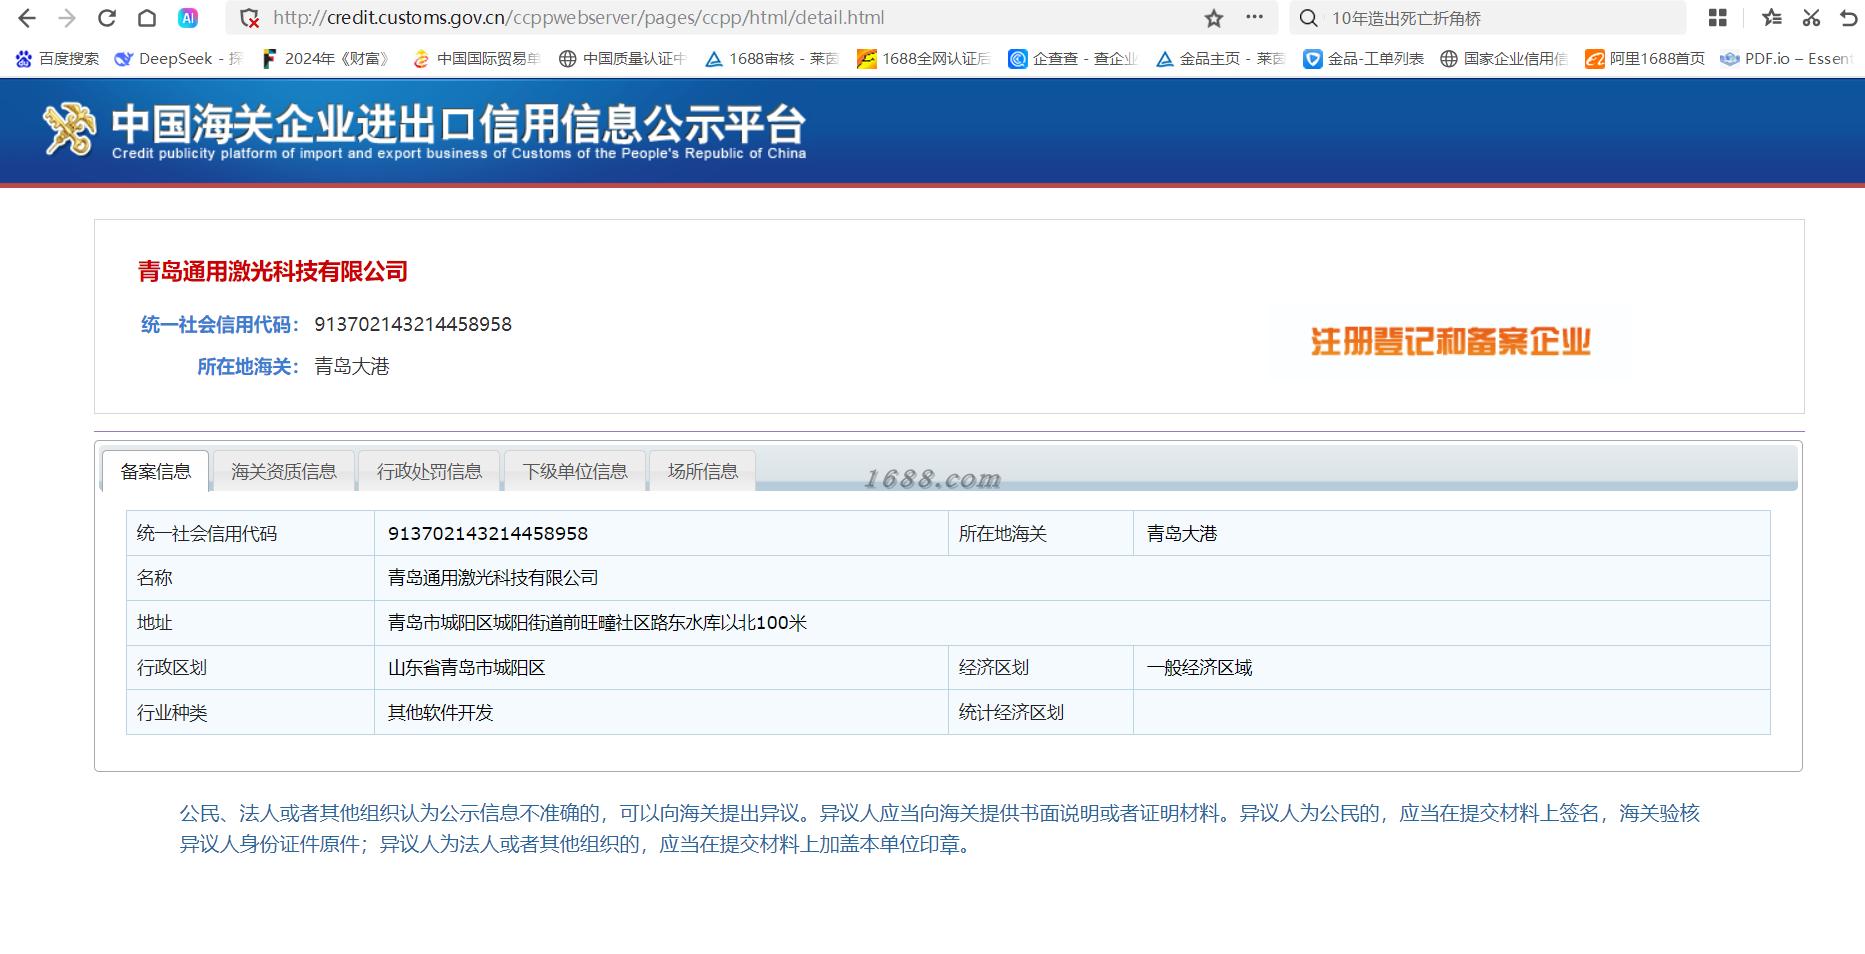Switch to the 海关资质信息 tab

point(284,471)
